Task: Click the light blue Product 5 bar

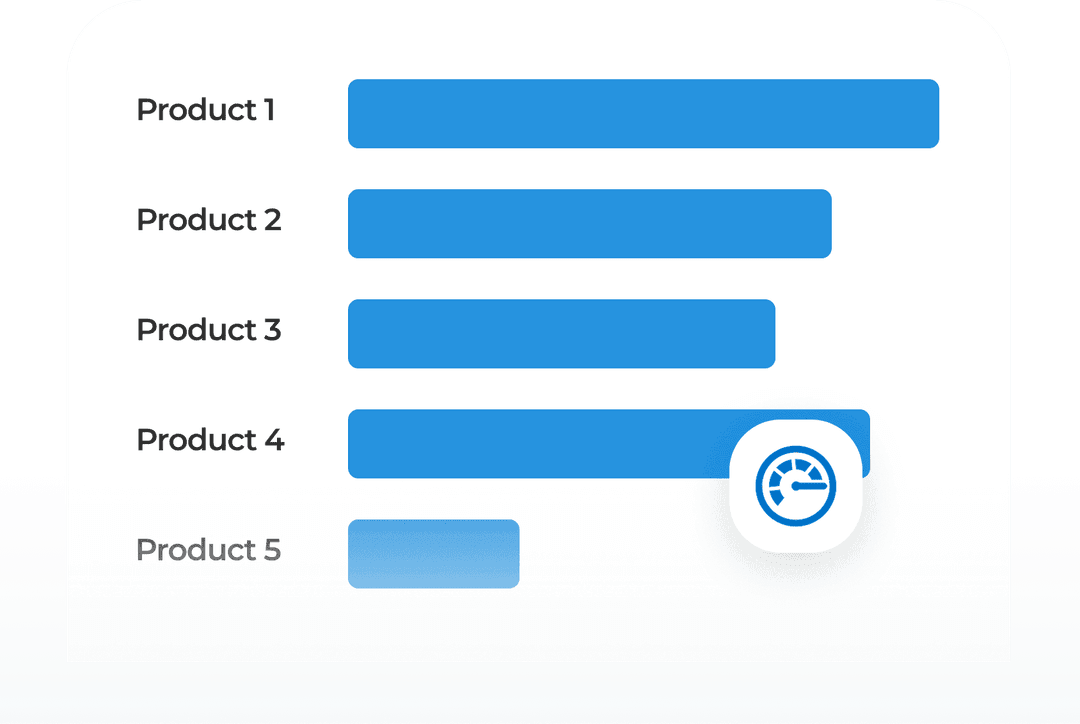Action: click(x=433, y=554)
